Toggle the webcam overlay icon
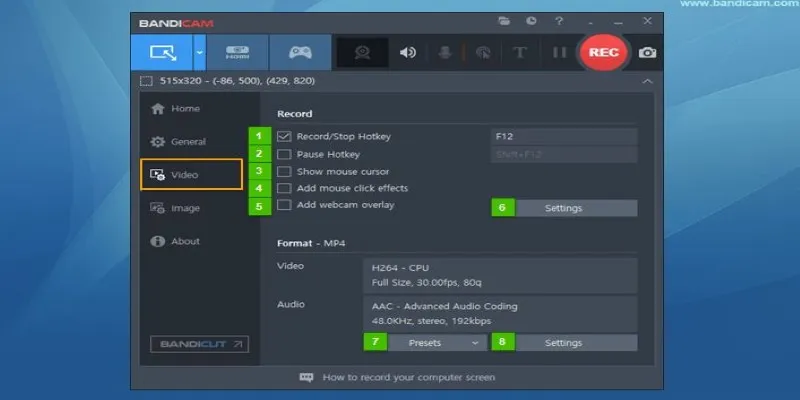 pyautogui.click(x=362, y=53)
